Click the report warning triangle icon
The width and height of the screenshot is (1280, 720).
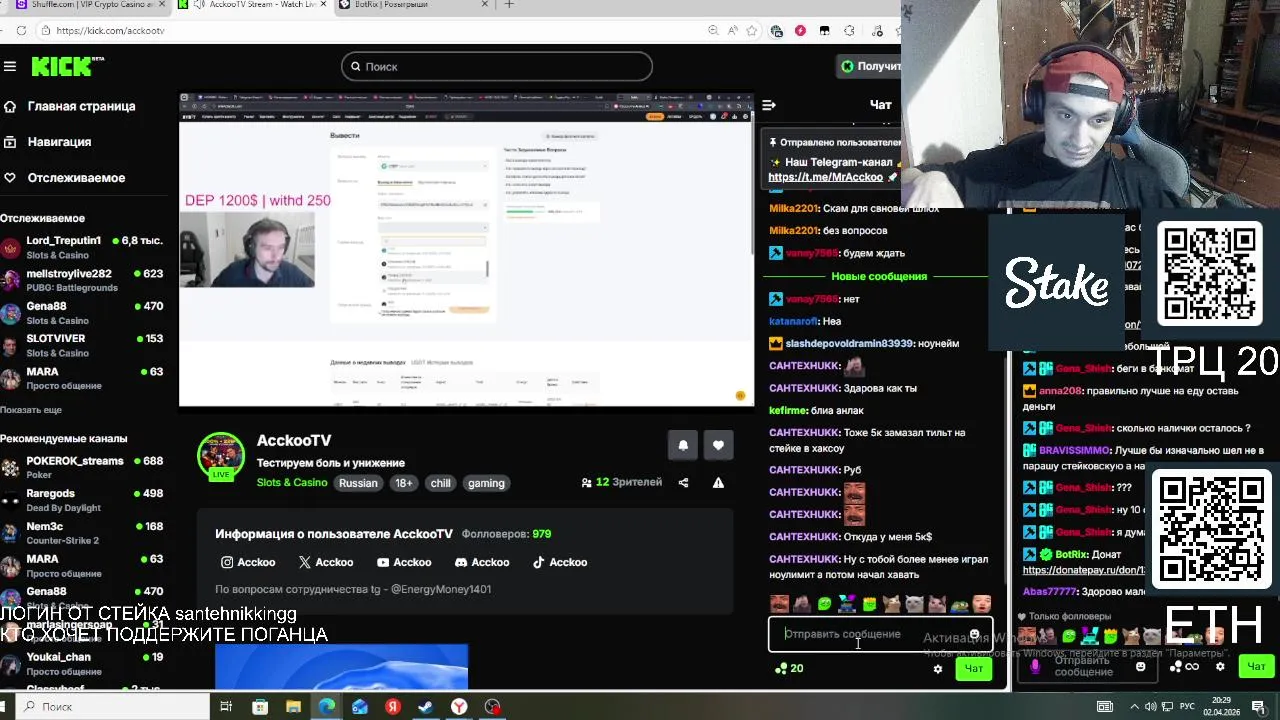(718, 482)
